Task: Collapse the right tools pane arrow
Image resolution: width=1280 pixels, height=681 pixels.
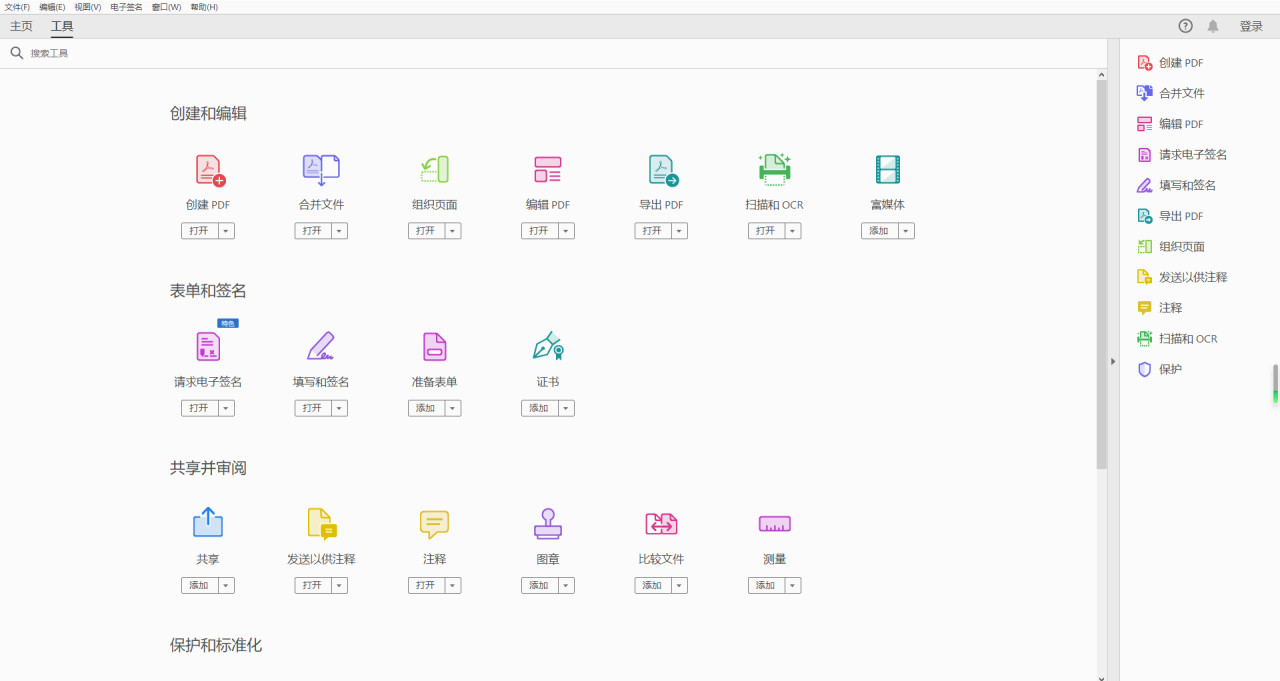Action: click(x=1113, y=361)
